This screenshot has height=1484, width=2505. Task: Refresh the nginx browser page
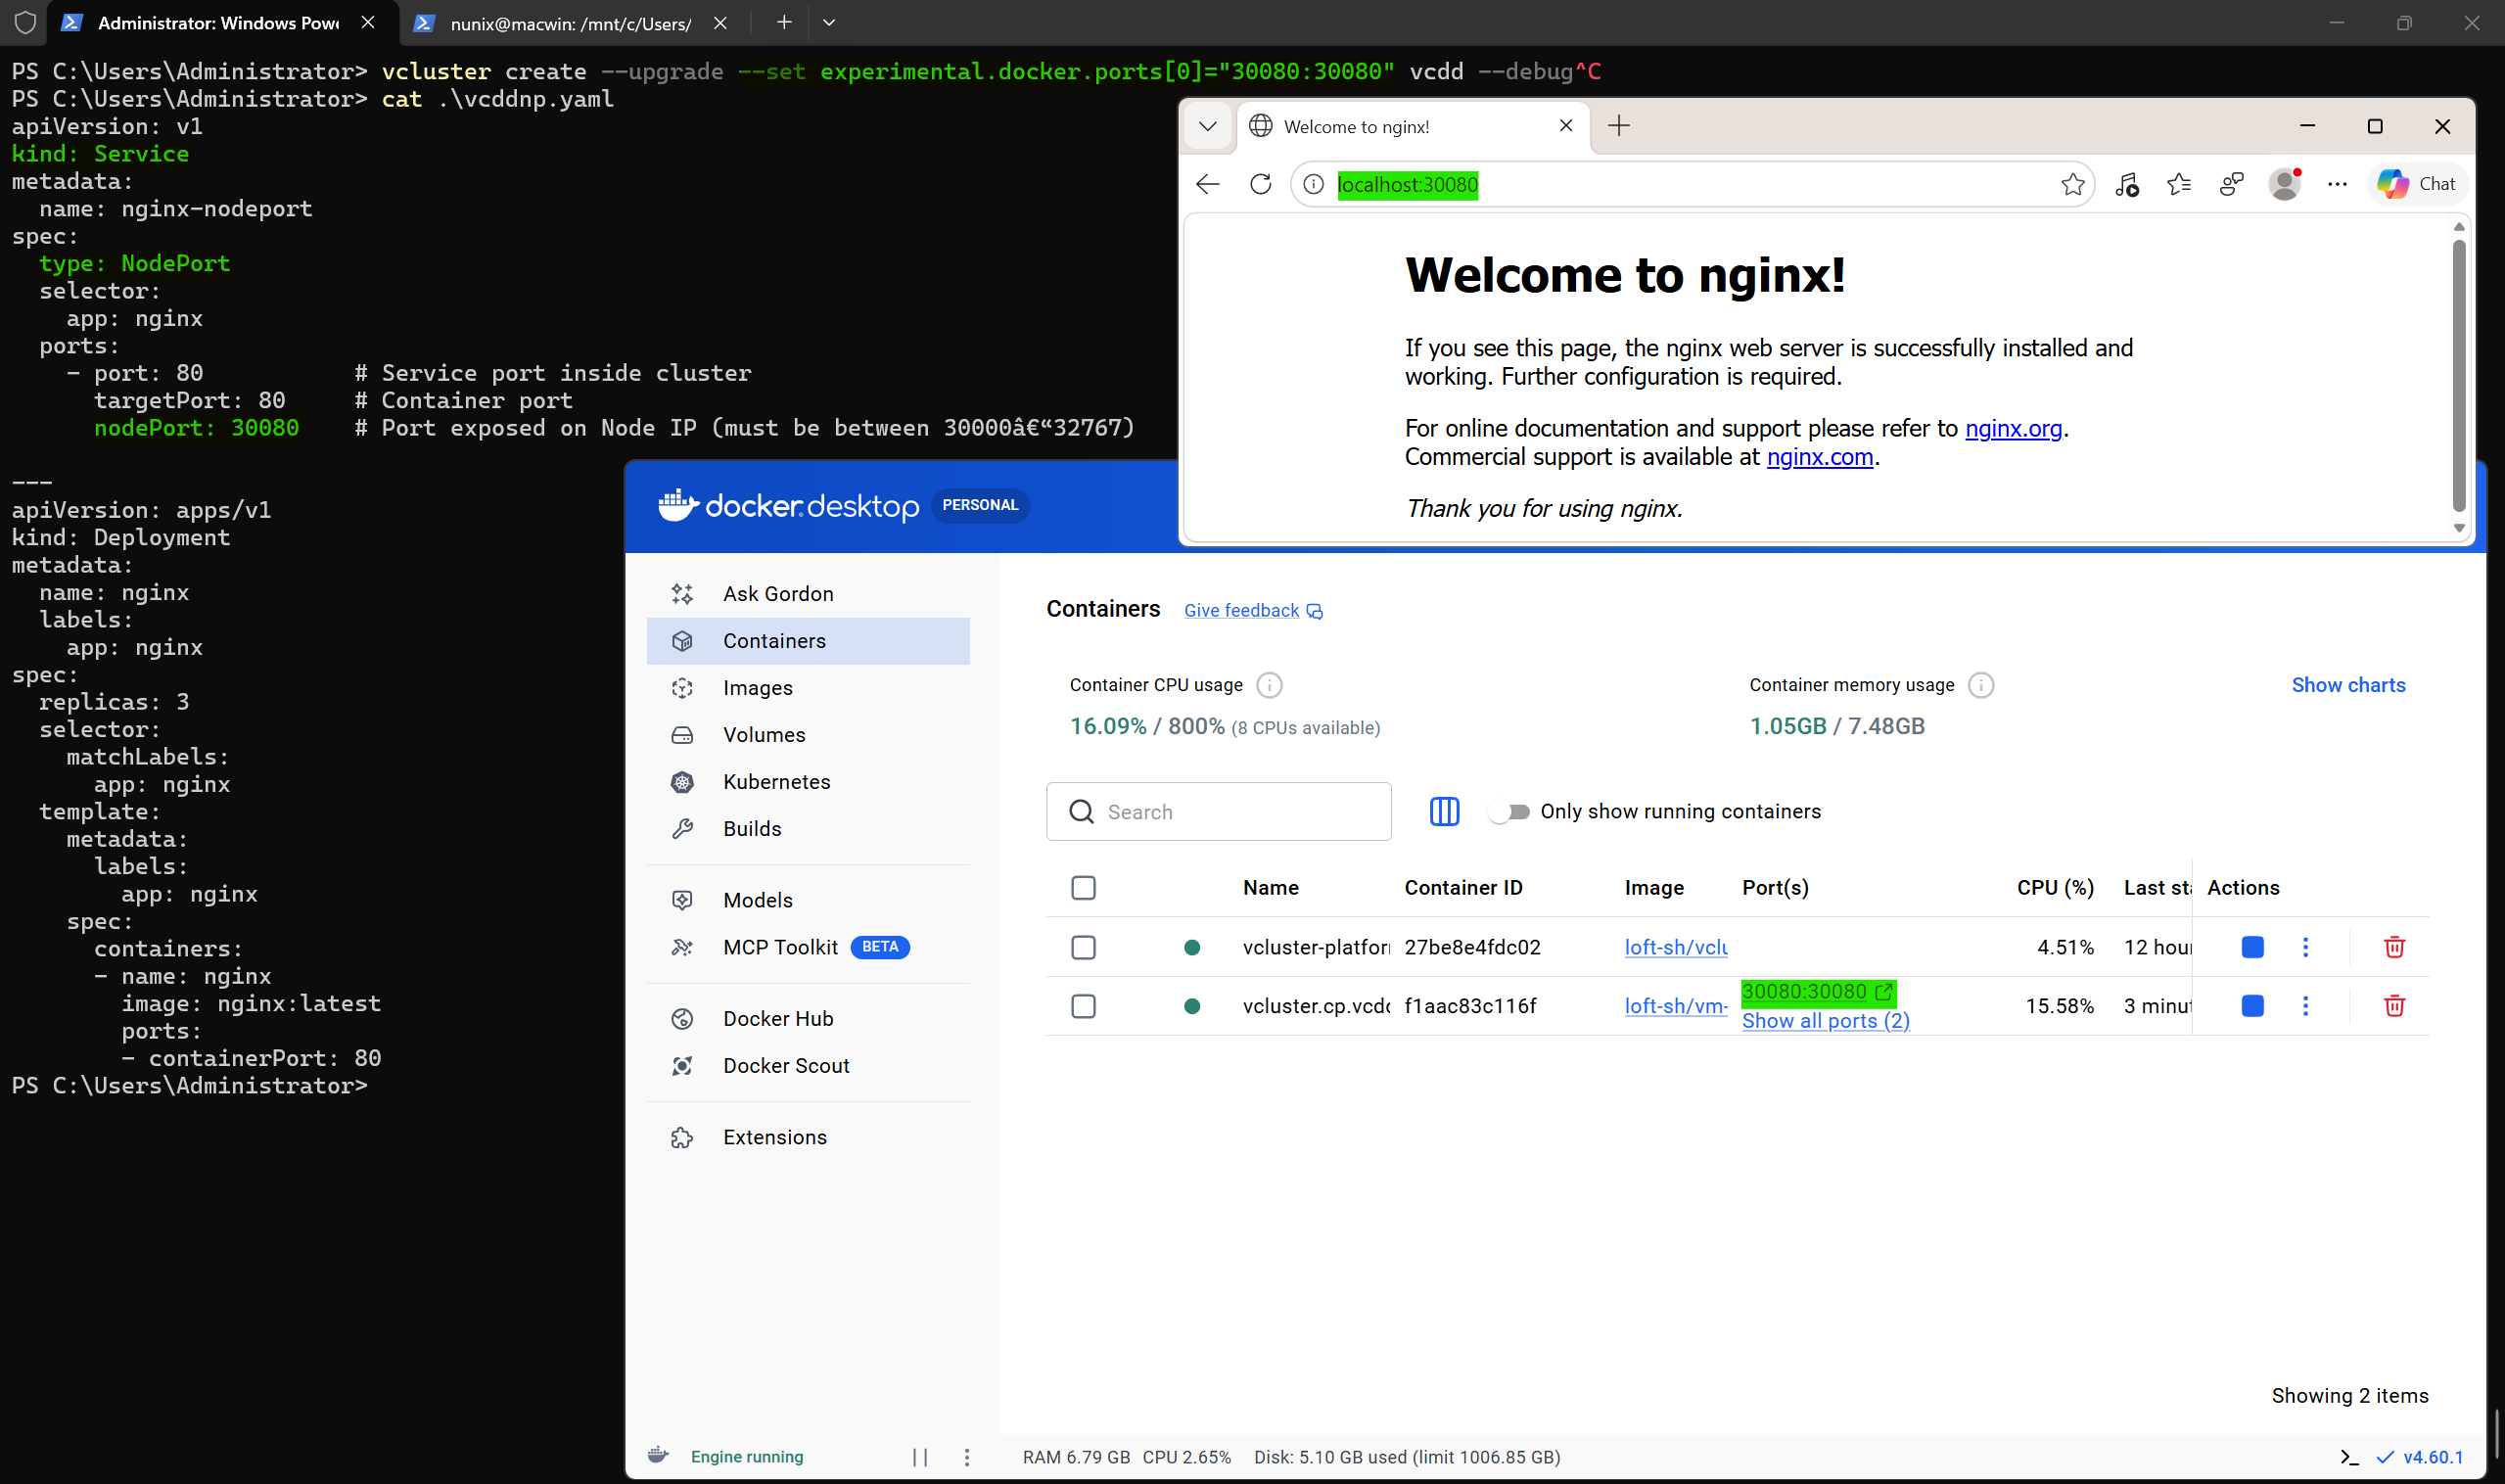pyautogui.click(x=1260, y=184)
